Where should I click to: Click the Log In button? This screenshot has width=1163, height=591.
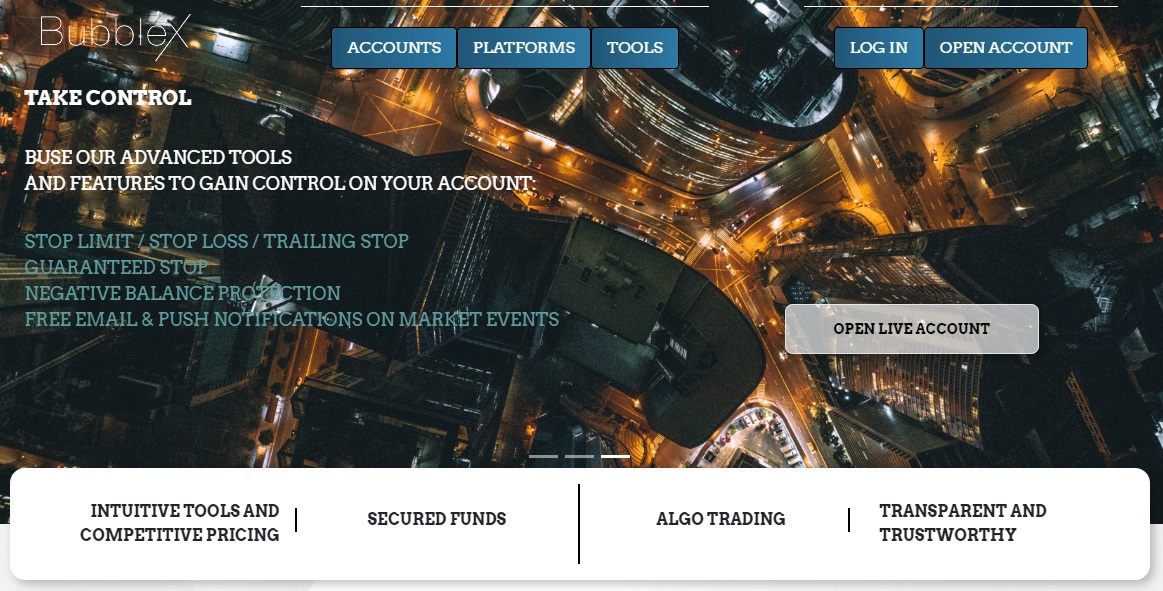879,48
